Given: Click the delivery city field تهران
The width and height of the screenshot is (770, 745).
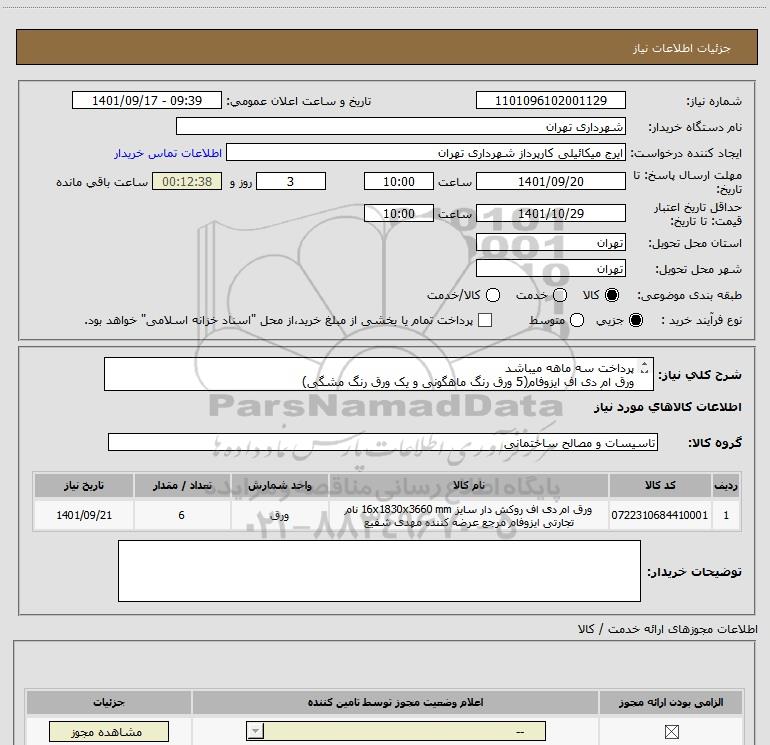Looking at the screenshot, I should click(550, 268).
